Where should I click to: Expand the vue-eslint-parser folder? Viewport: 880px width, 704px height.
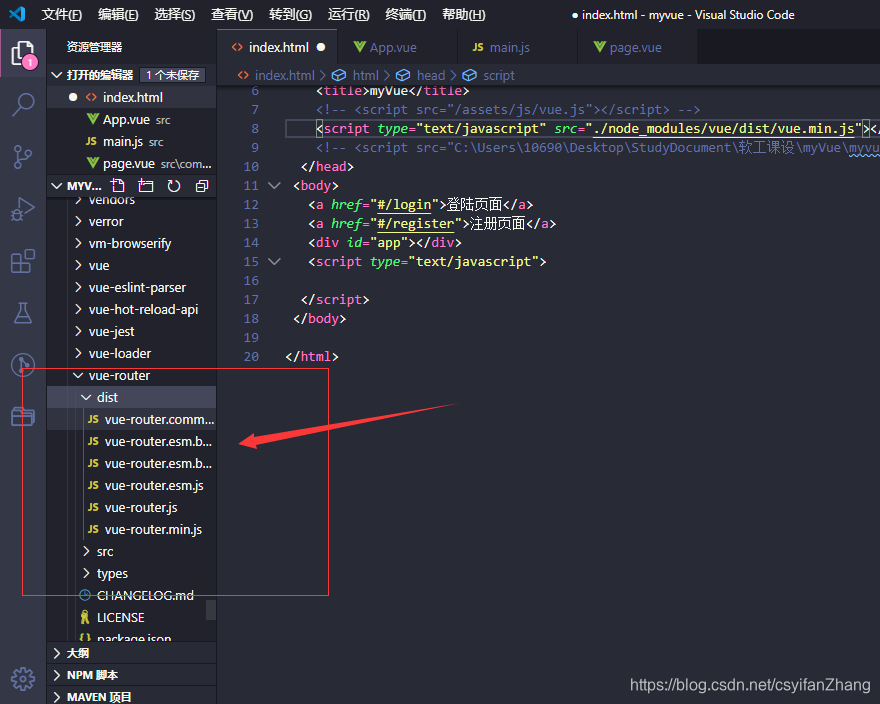[x=131, y=287]
